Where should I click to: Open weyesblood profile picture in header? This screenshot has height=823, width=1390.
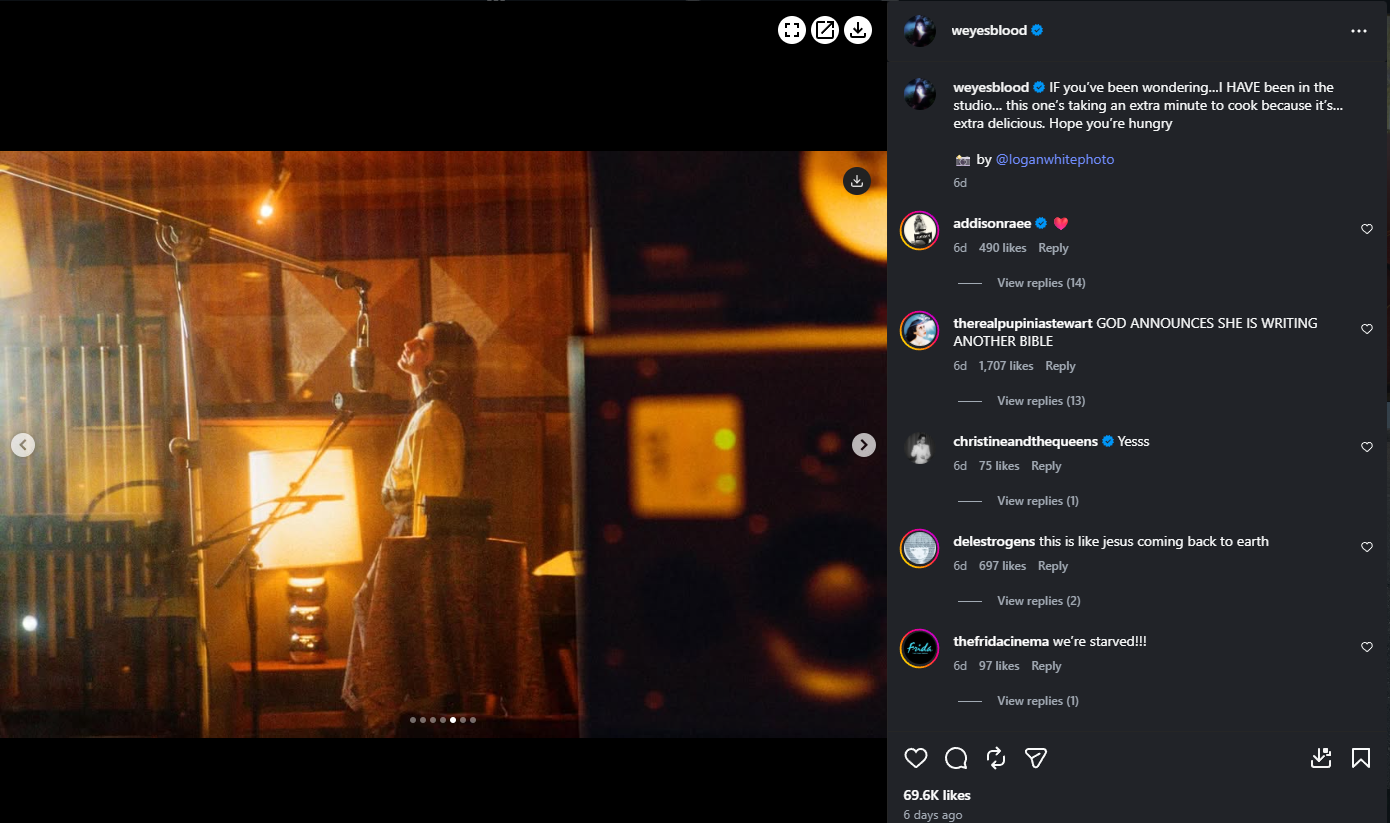tap(920, 31)
